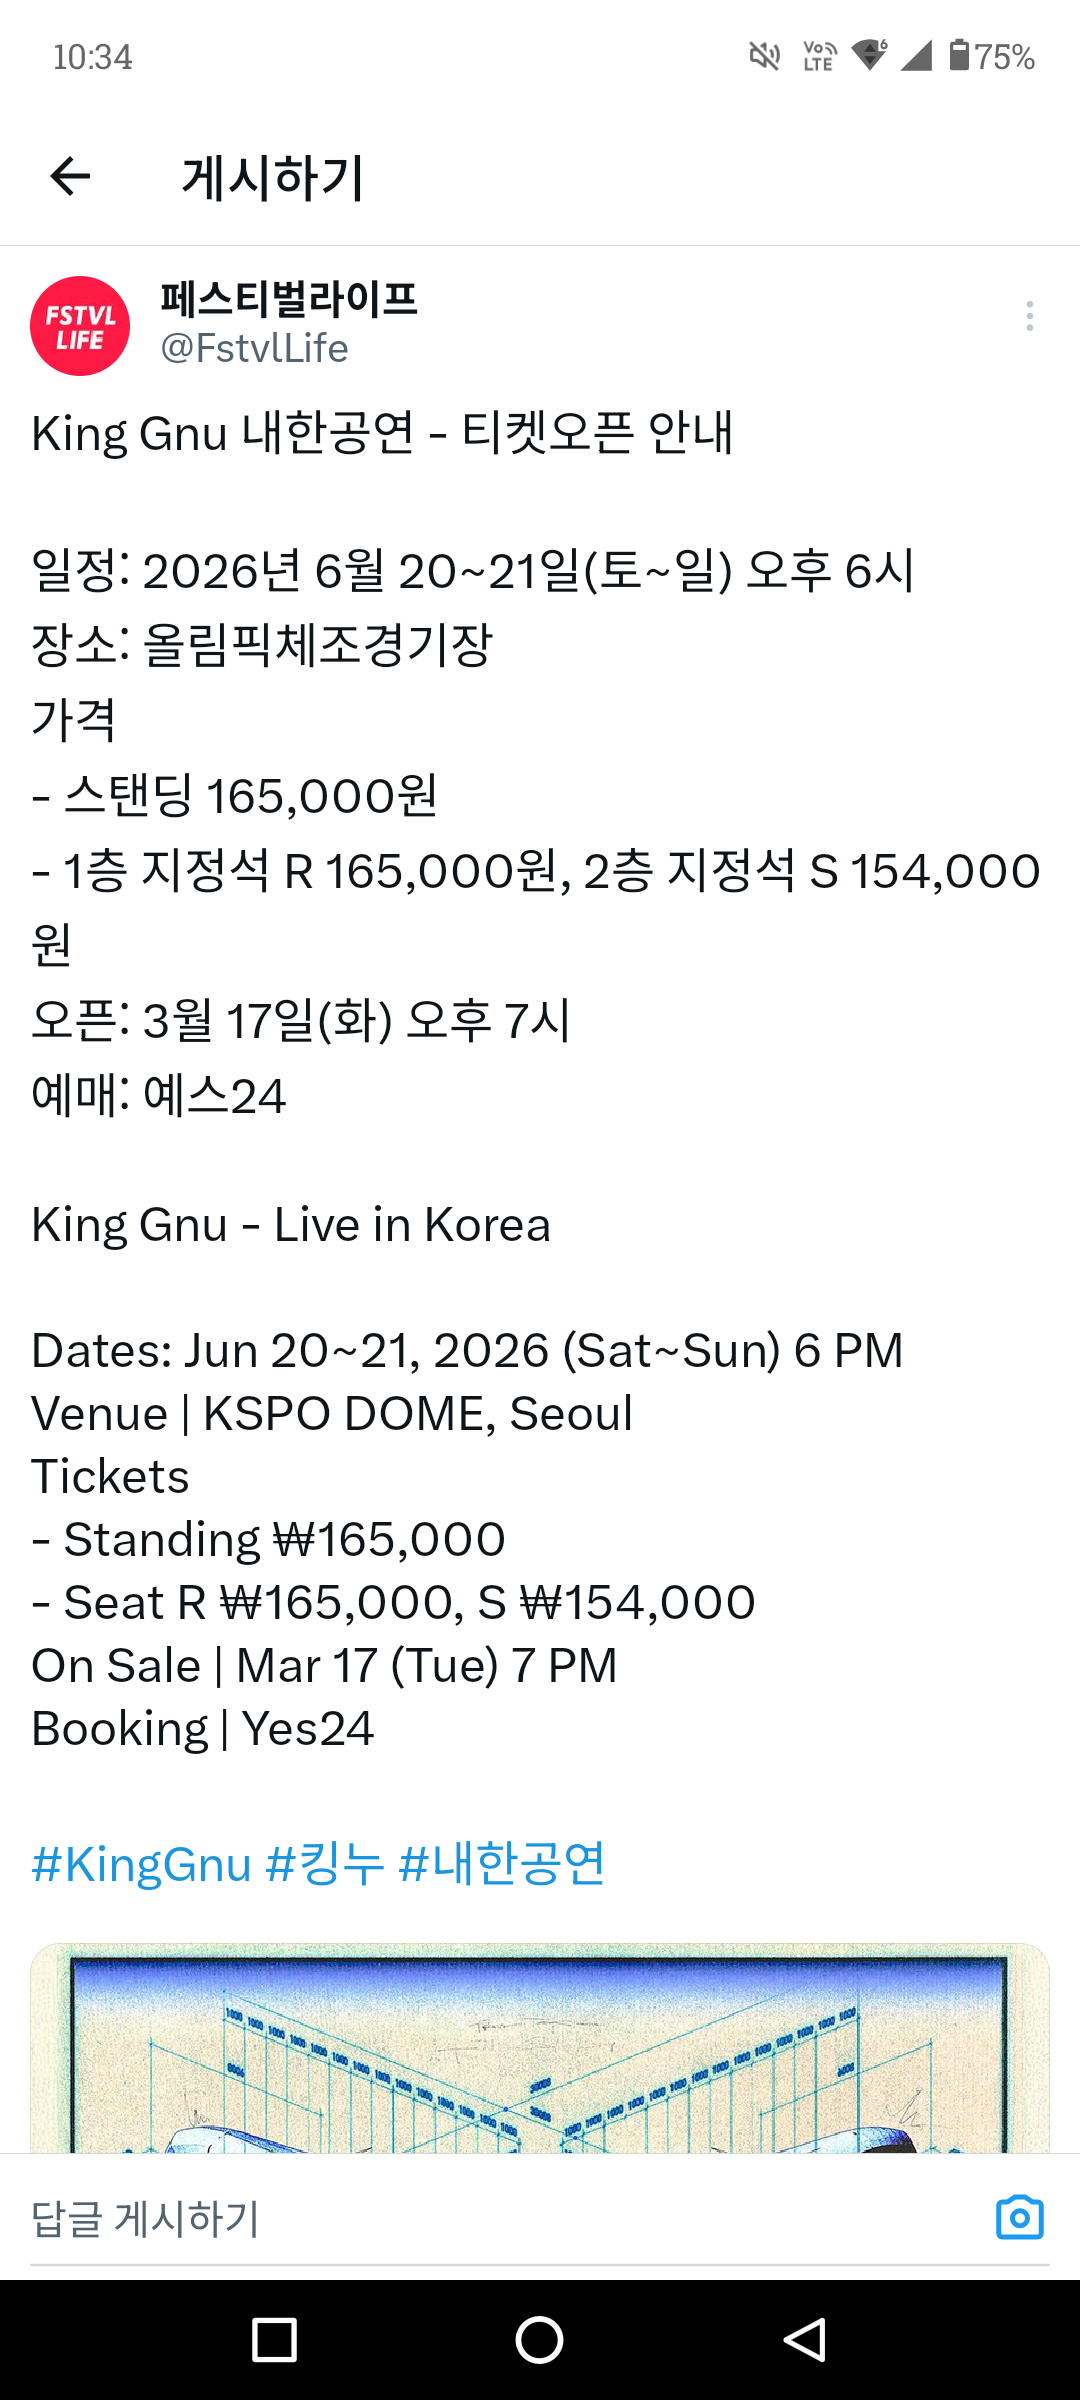The image size is (1080, 2400).
Task: Tap the muted sound status icon
Action: tap(765, 56)
